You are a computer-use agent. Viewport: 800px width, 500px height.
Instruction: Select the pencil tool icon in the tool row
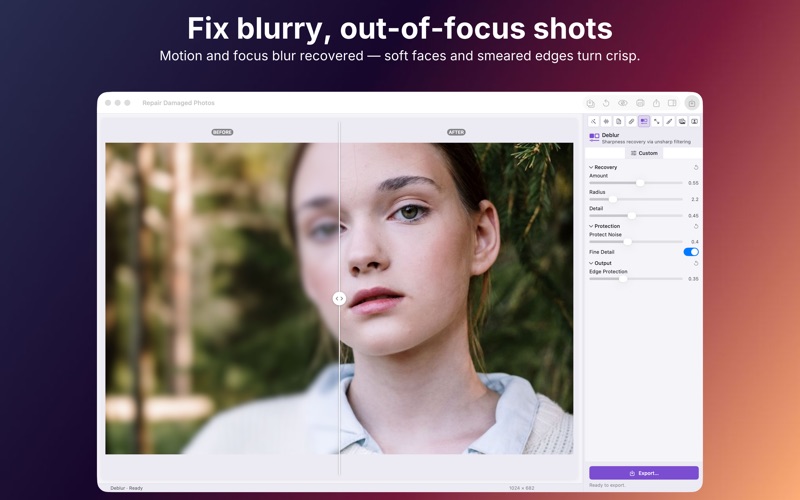[x=669, y=121]
